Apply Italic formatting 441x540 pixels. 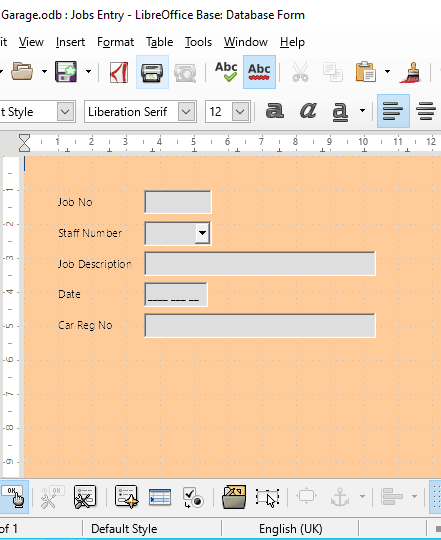point(308,111)
